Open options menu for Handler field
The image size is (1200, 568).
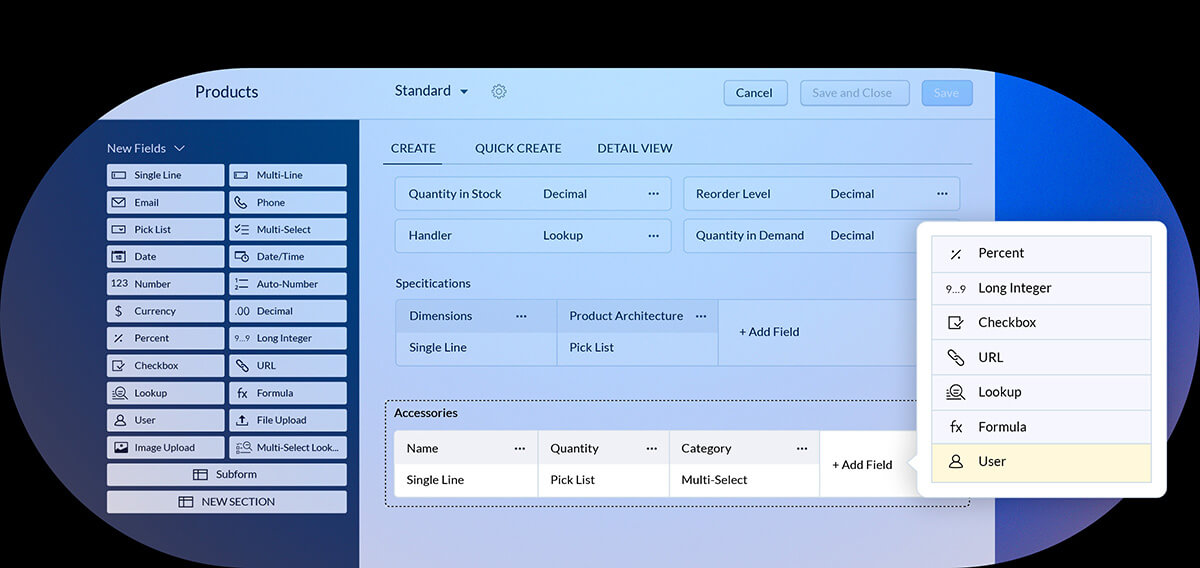[x=653, y=235]
